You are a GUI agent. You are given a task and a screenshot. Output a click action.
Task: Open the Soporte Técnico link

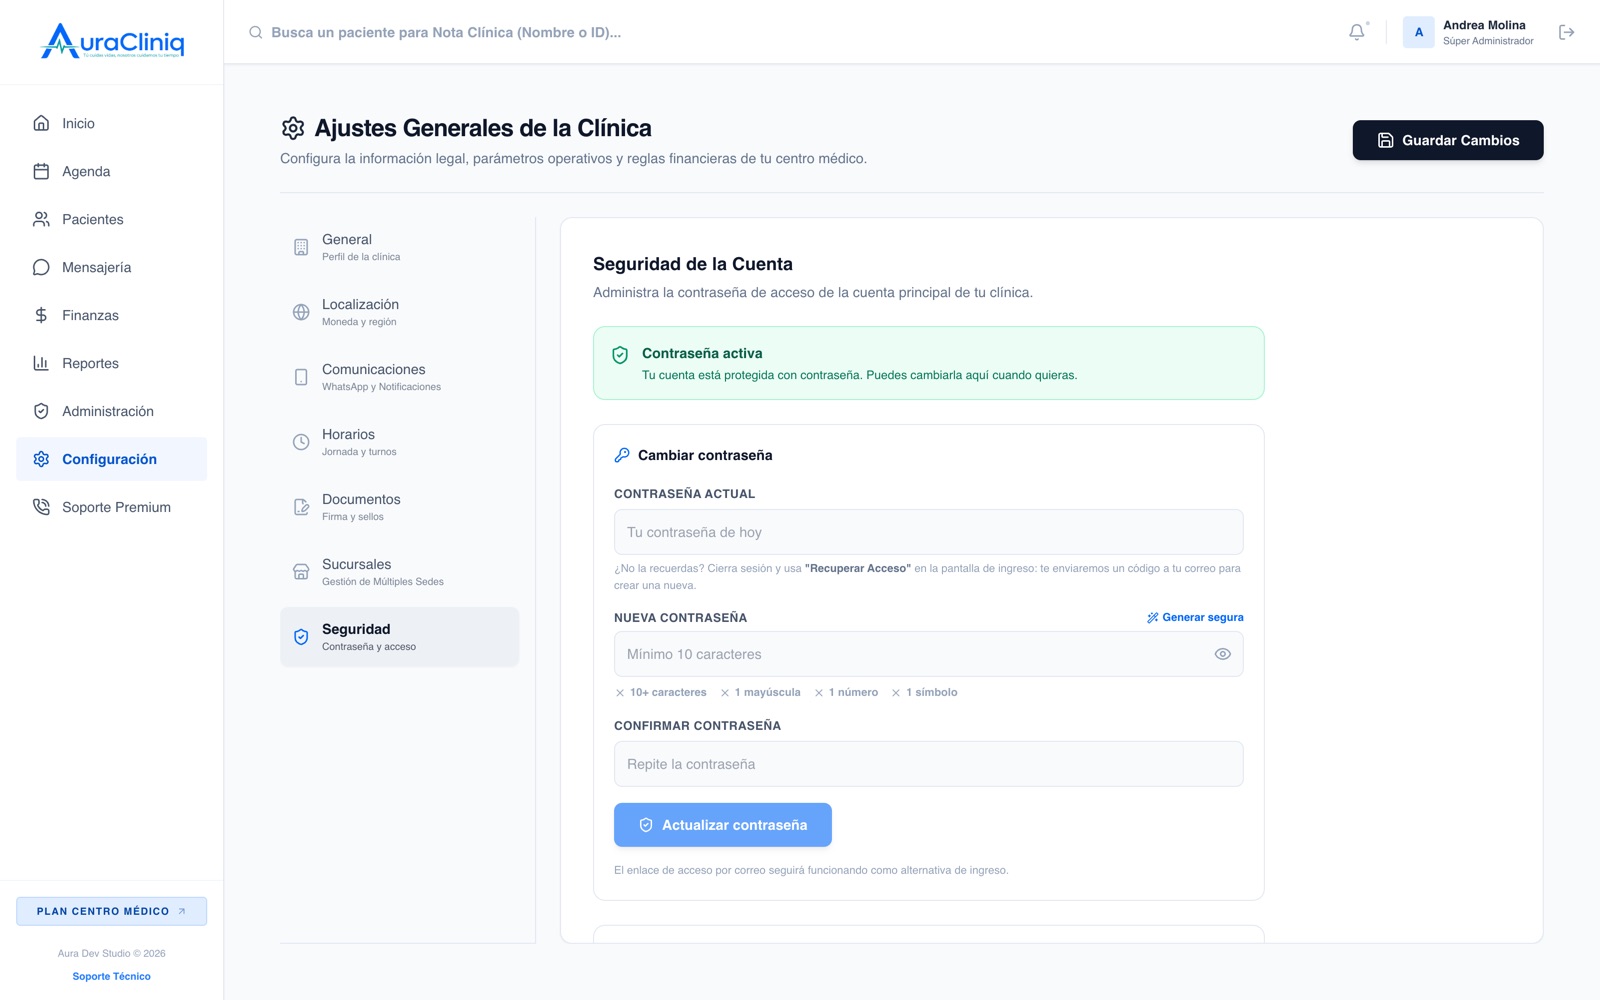[112, 976]
